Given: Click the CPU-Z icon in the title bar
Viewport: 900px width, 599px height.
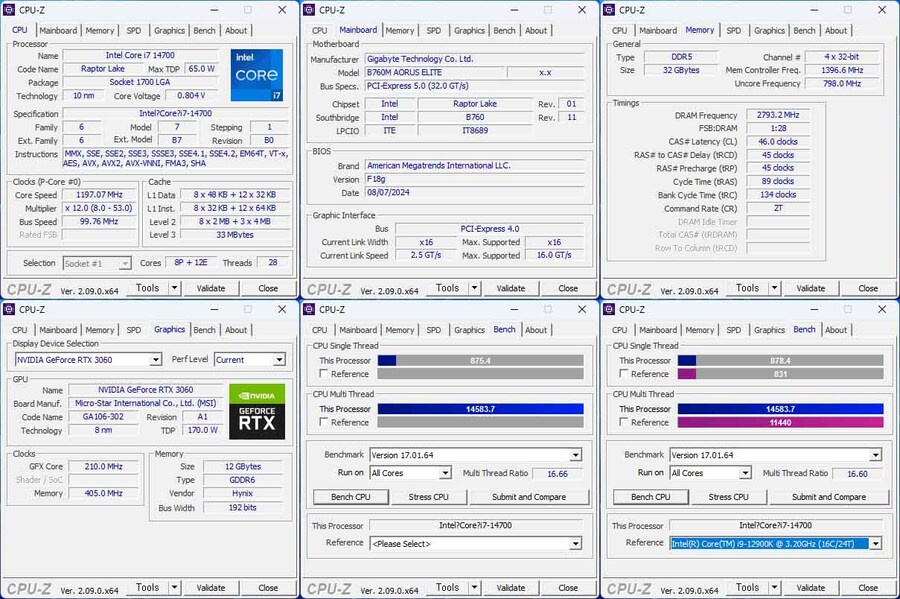Looking at the screenshot, I should pos(10,10).
